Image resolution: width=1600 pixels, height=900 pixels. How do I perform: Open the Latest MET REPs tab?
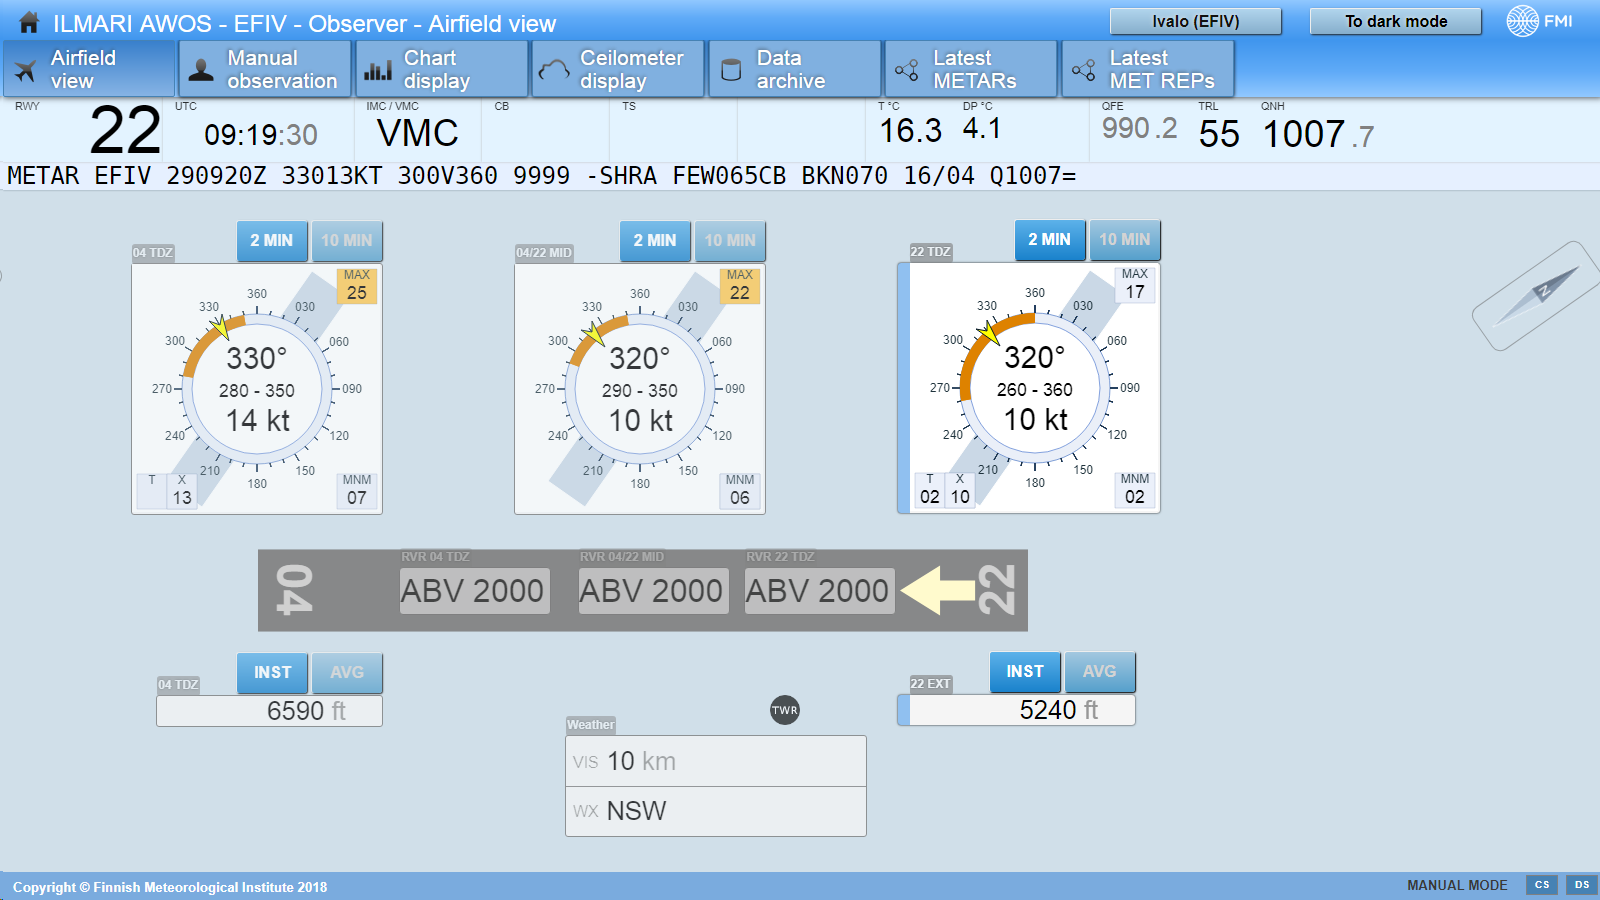click(x=1148, y=70)
